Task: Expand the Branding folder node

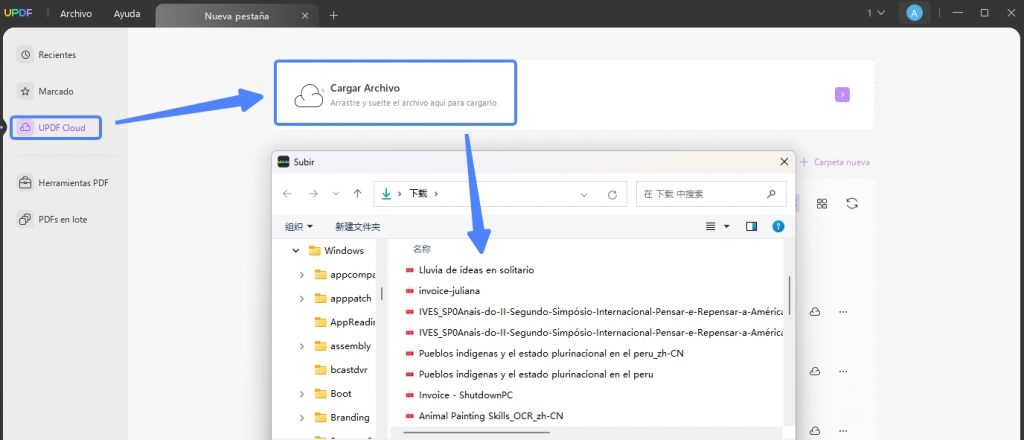Action: tap(302, 417)
